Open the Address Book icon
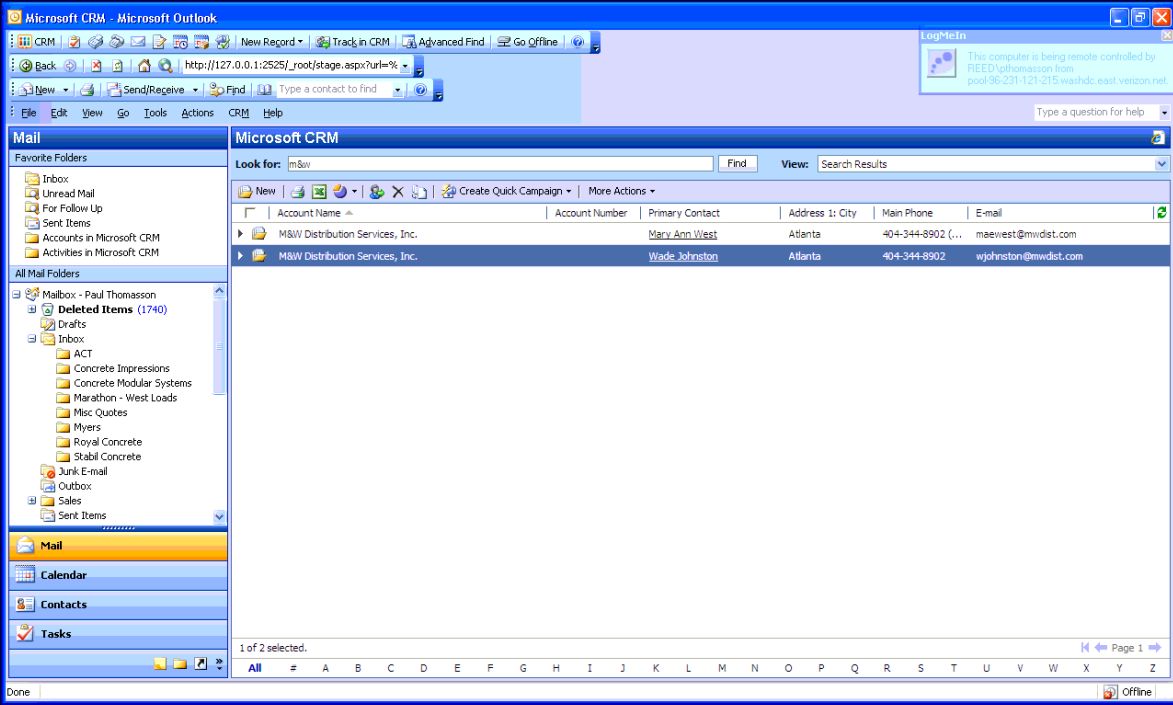The width and height of the screenshot is (1173, 705). pos(264,90)
